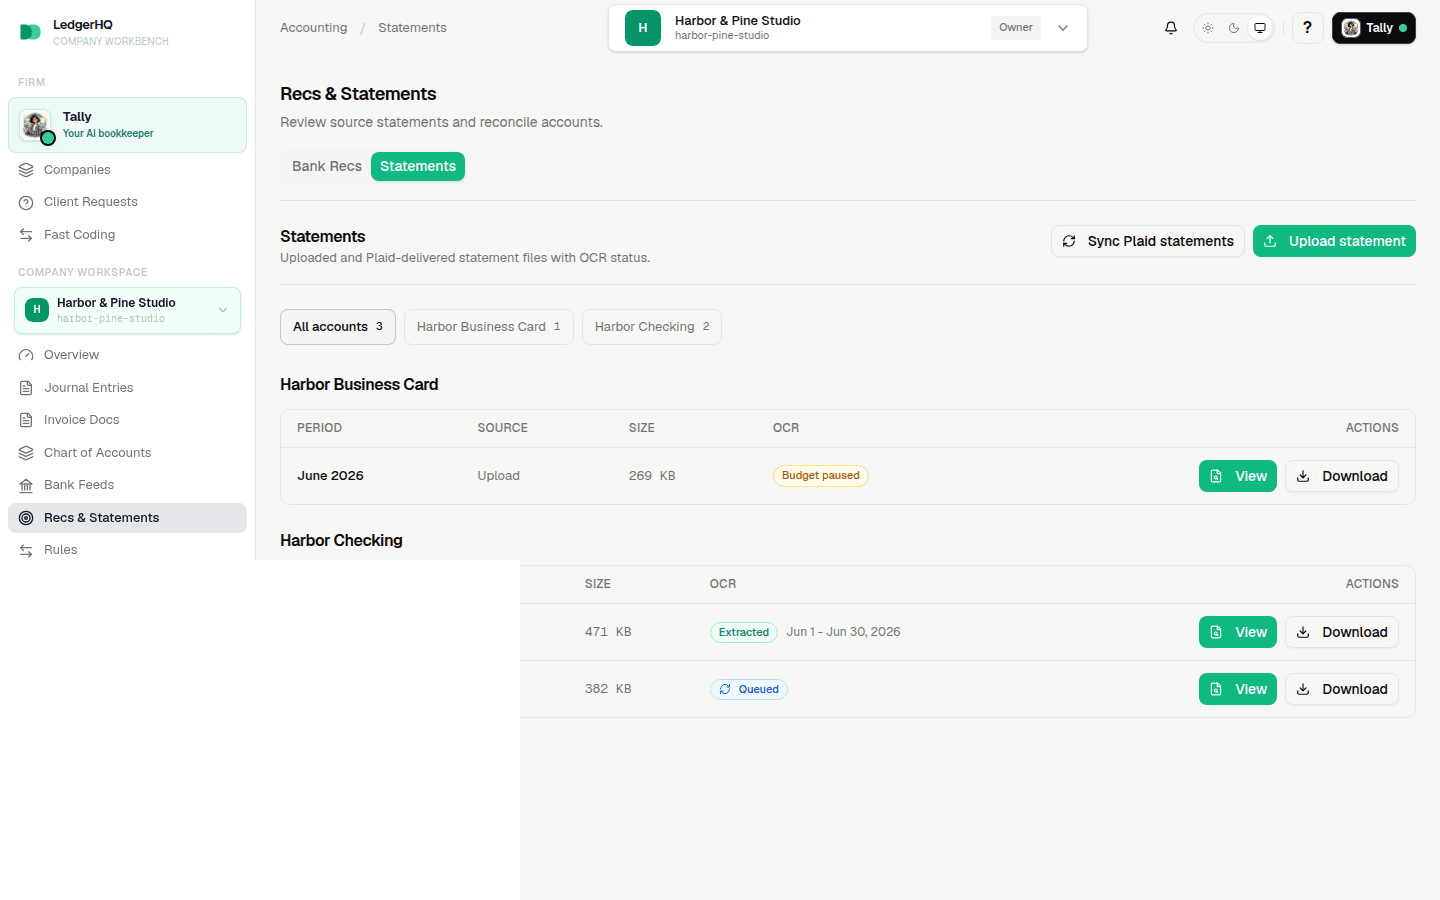Download the 382 KB statement
Image resolution: width=1440 pixels, height=900 pixels.
1342,689
